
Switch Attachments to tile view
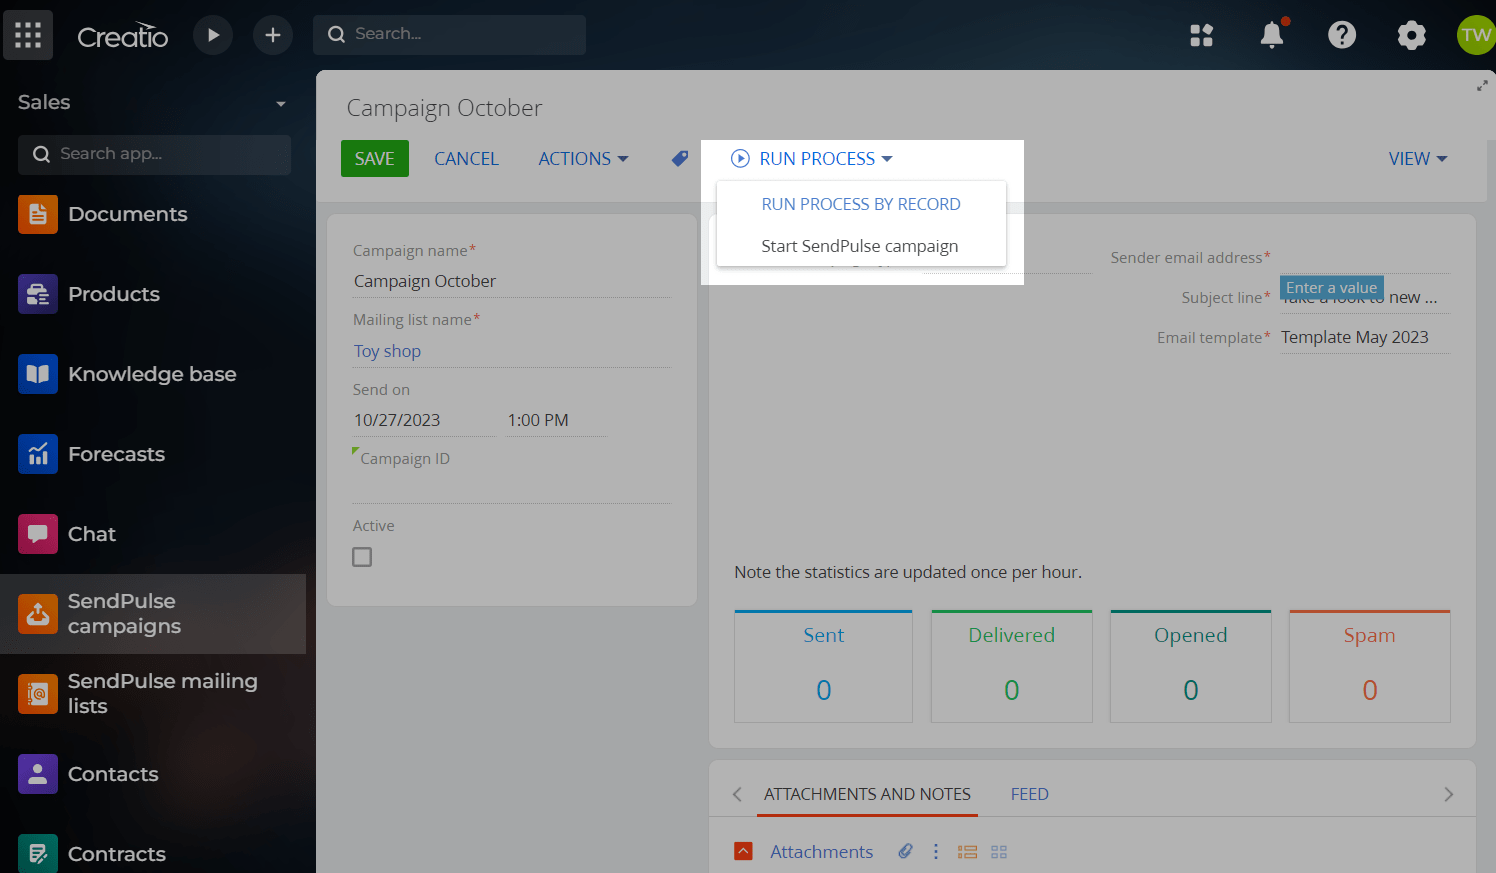(999, 852)
